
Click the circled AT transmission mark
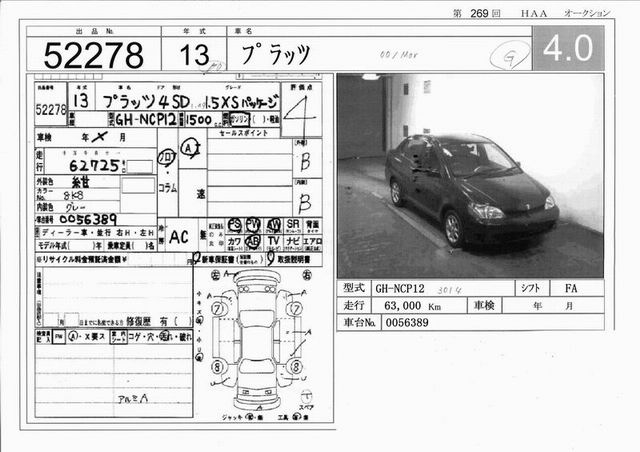pos(190,149)
